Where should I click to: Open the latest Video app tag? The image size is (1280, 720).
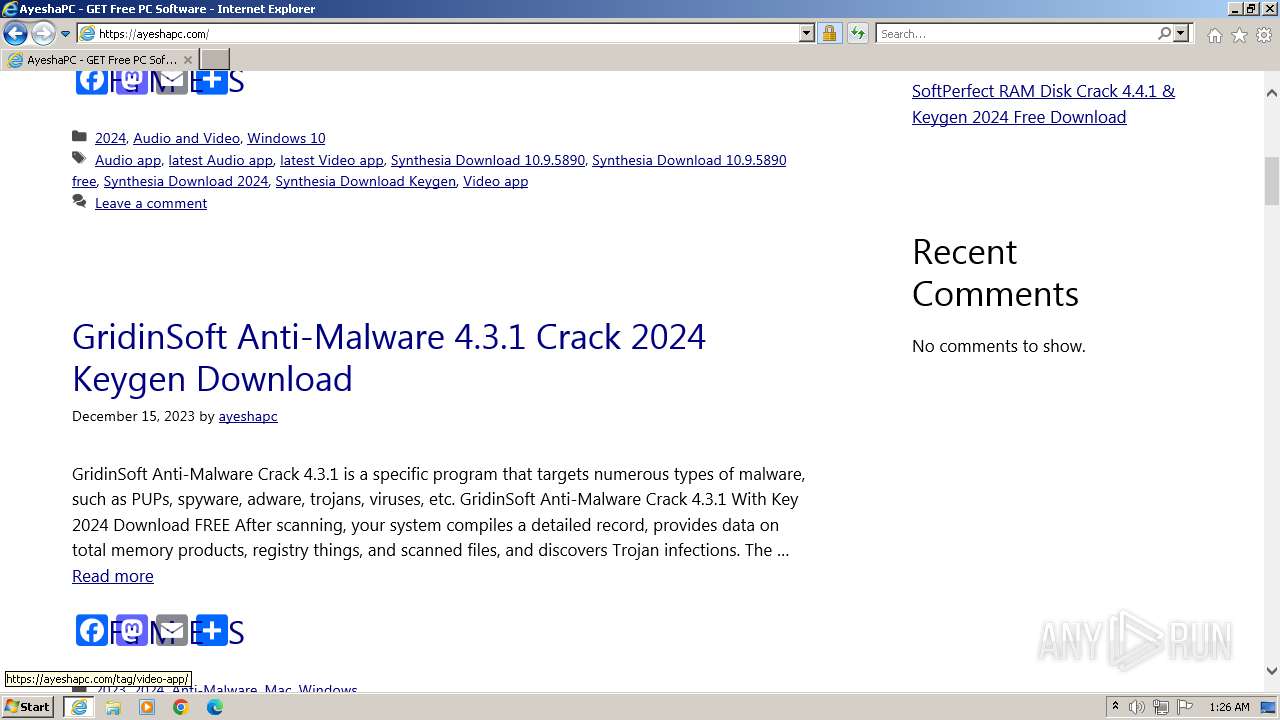pyautogui.click(x=331, y=160)
